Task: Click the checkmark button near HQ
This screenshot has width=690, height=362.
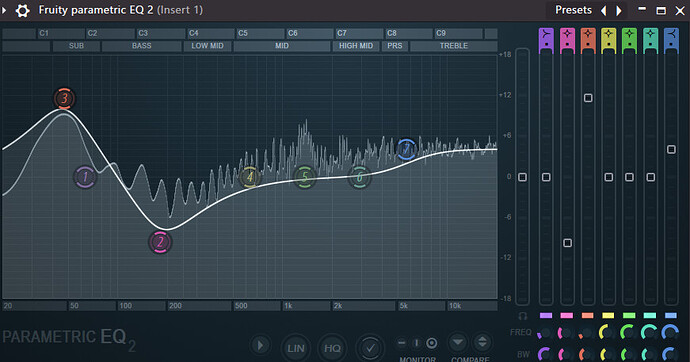Action: click(x=370, y=348)
